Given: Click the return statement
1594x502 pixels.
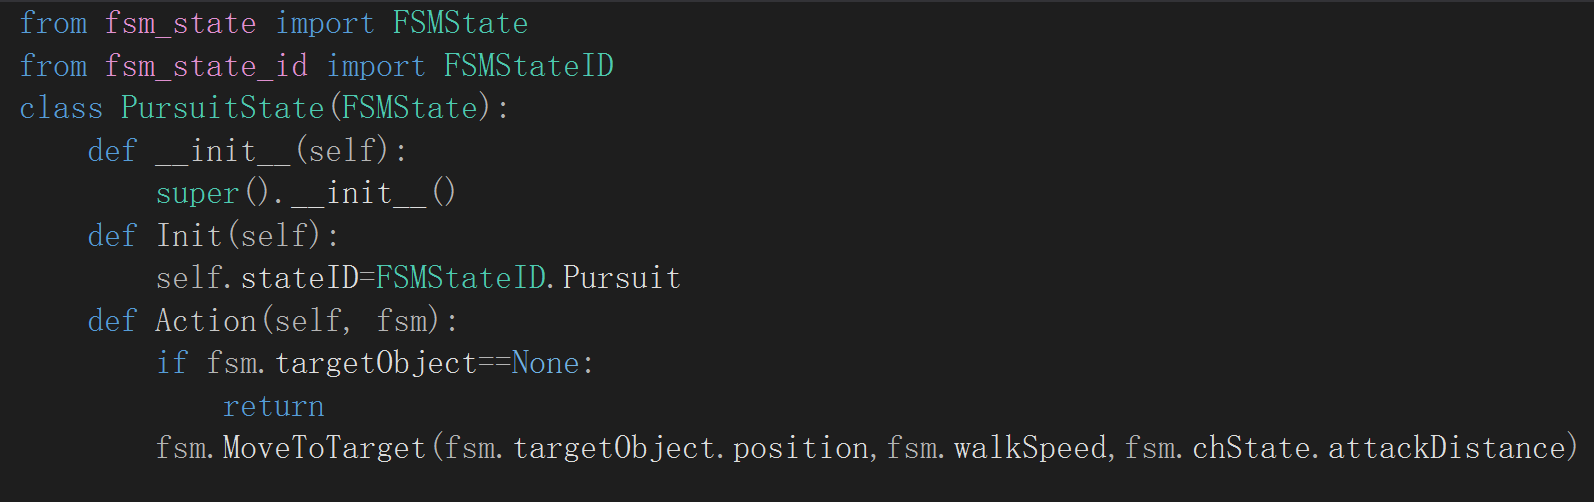Looking at the screenshot, I should [273, 406].
